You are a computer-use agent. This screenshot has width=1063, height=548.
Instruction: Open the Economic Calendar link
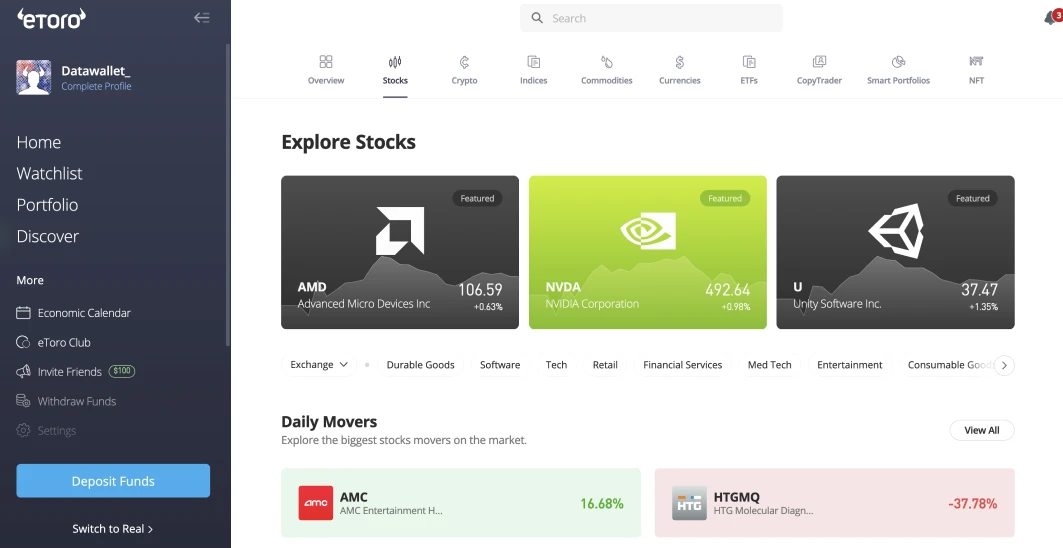coord(84,313)
